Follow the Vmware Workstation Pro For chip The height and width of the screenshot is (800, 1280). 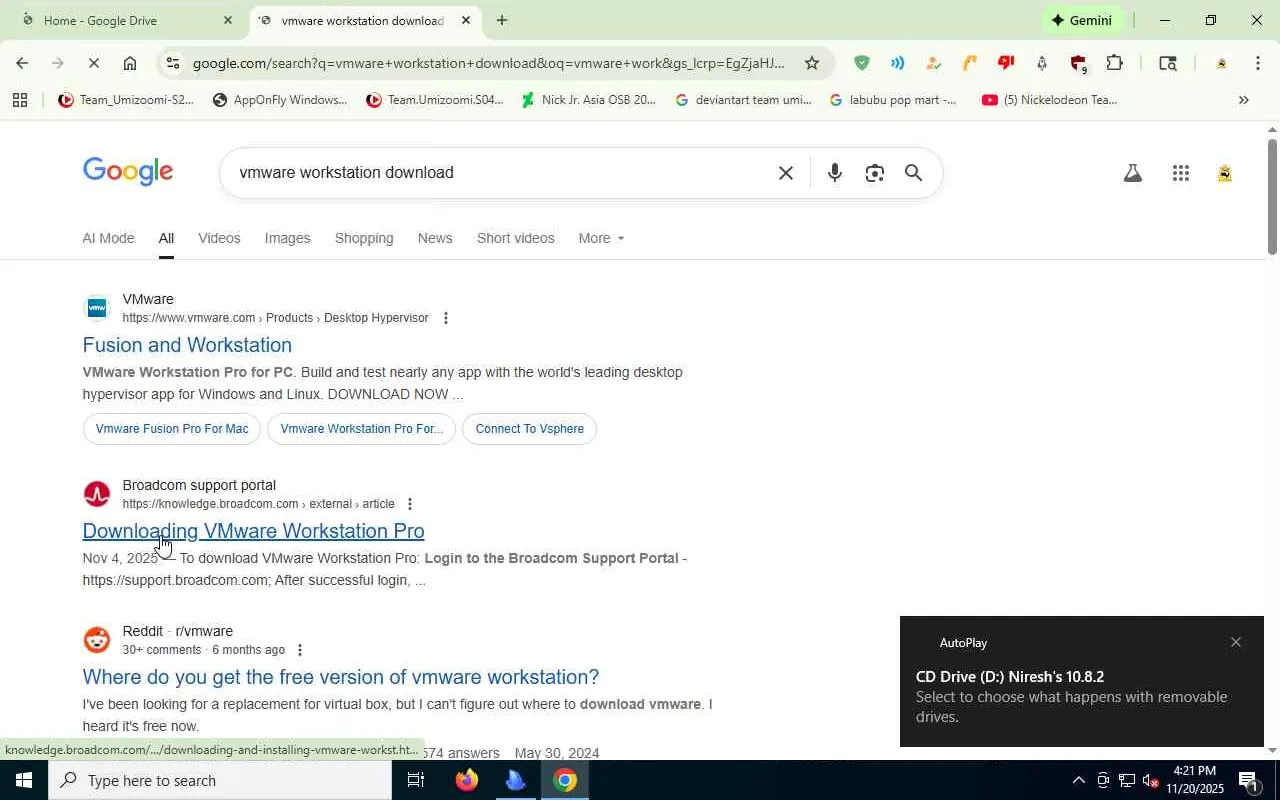(x=362, y=429)
